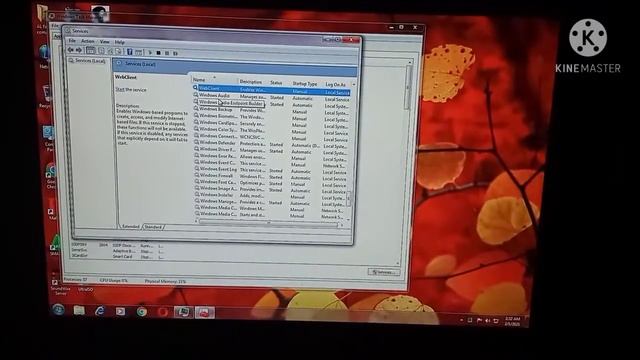The image size is (640, 360).
Task: Open Chrome from the taskbar
Action: click(142, 312)
